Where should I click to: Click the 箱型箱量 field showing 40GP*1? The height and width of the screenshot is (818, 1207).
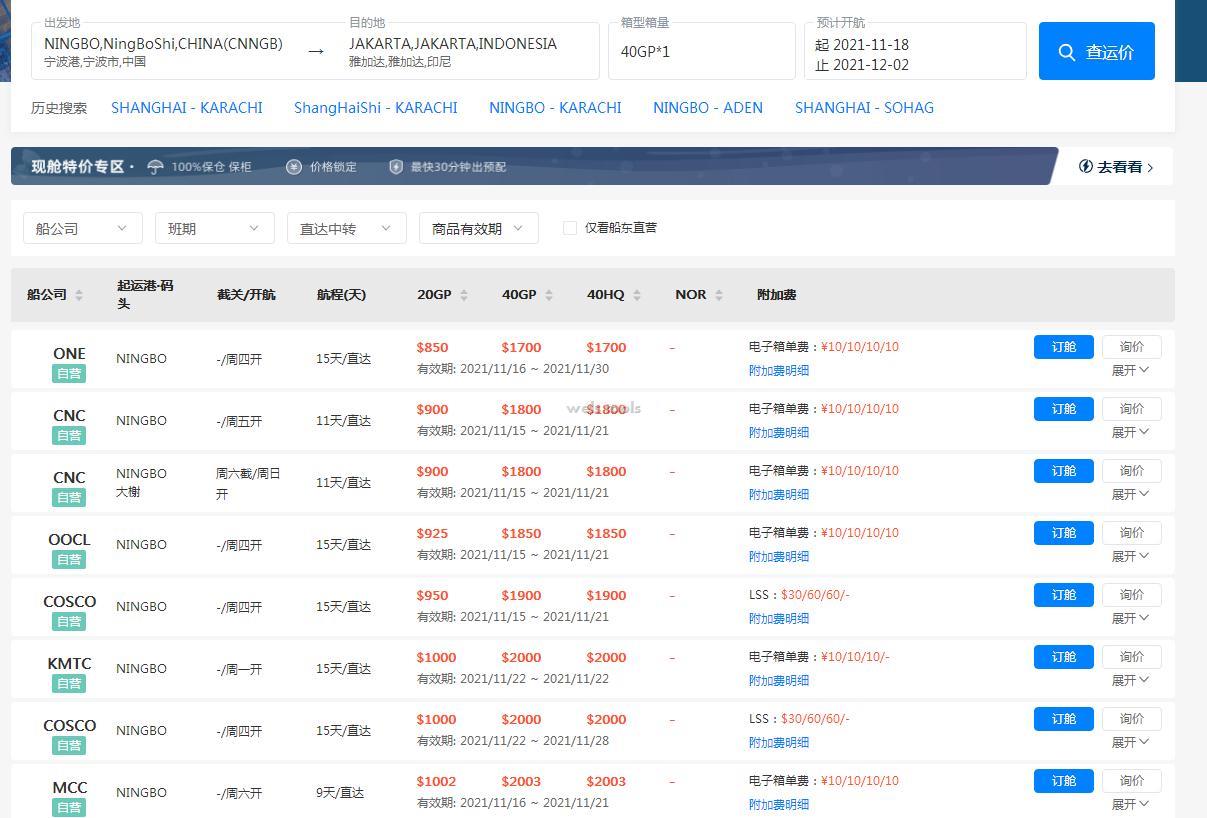(x=701, y=52)
